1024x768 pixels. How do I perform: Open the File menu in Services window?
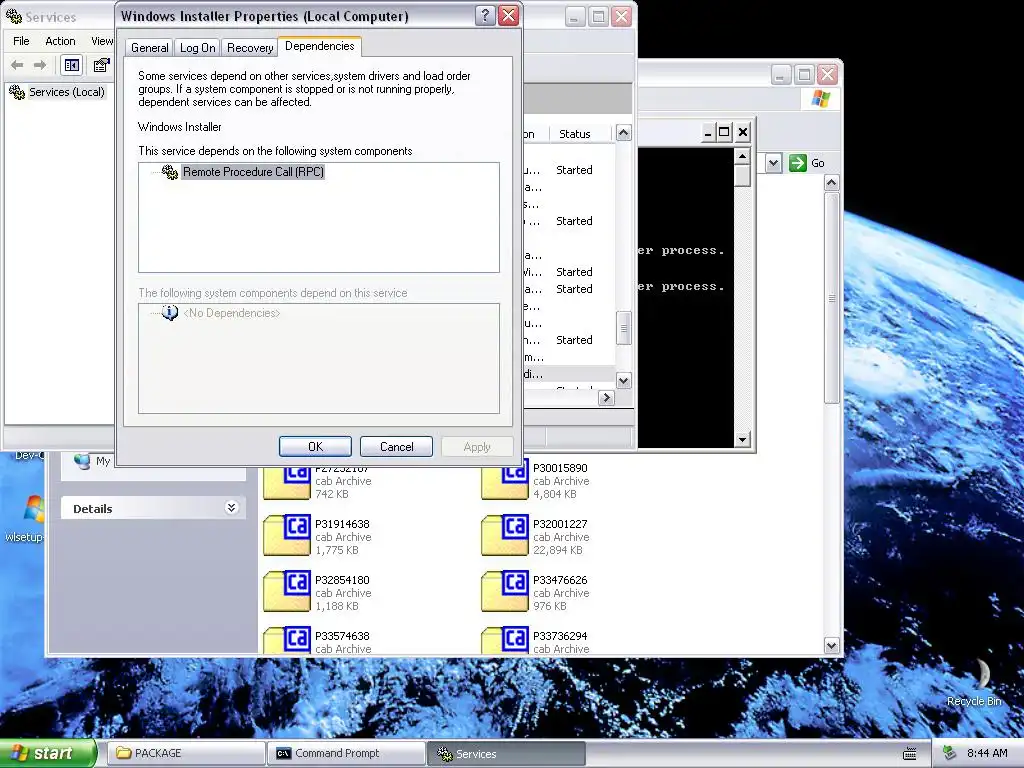coord(21,40)
